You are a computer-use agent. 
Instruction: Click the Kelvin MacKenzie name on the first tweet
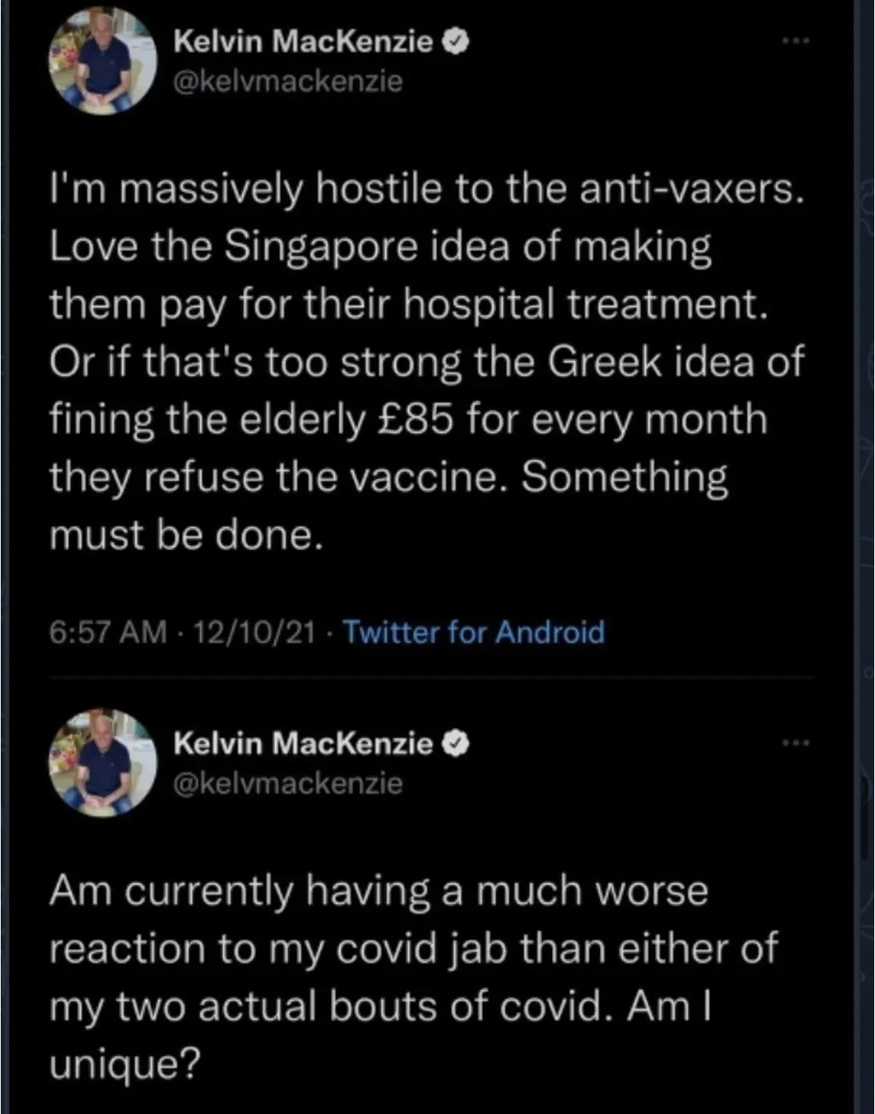303,42
